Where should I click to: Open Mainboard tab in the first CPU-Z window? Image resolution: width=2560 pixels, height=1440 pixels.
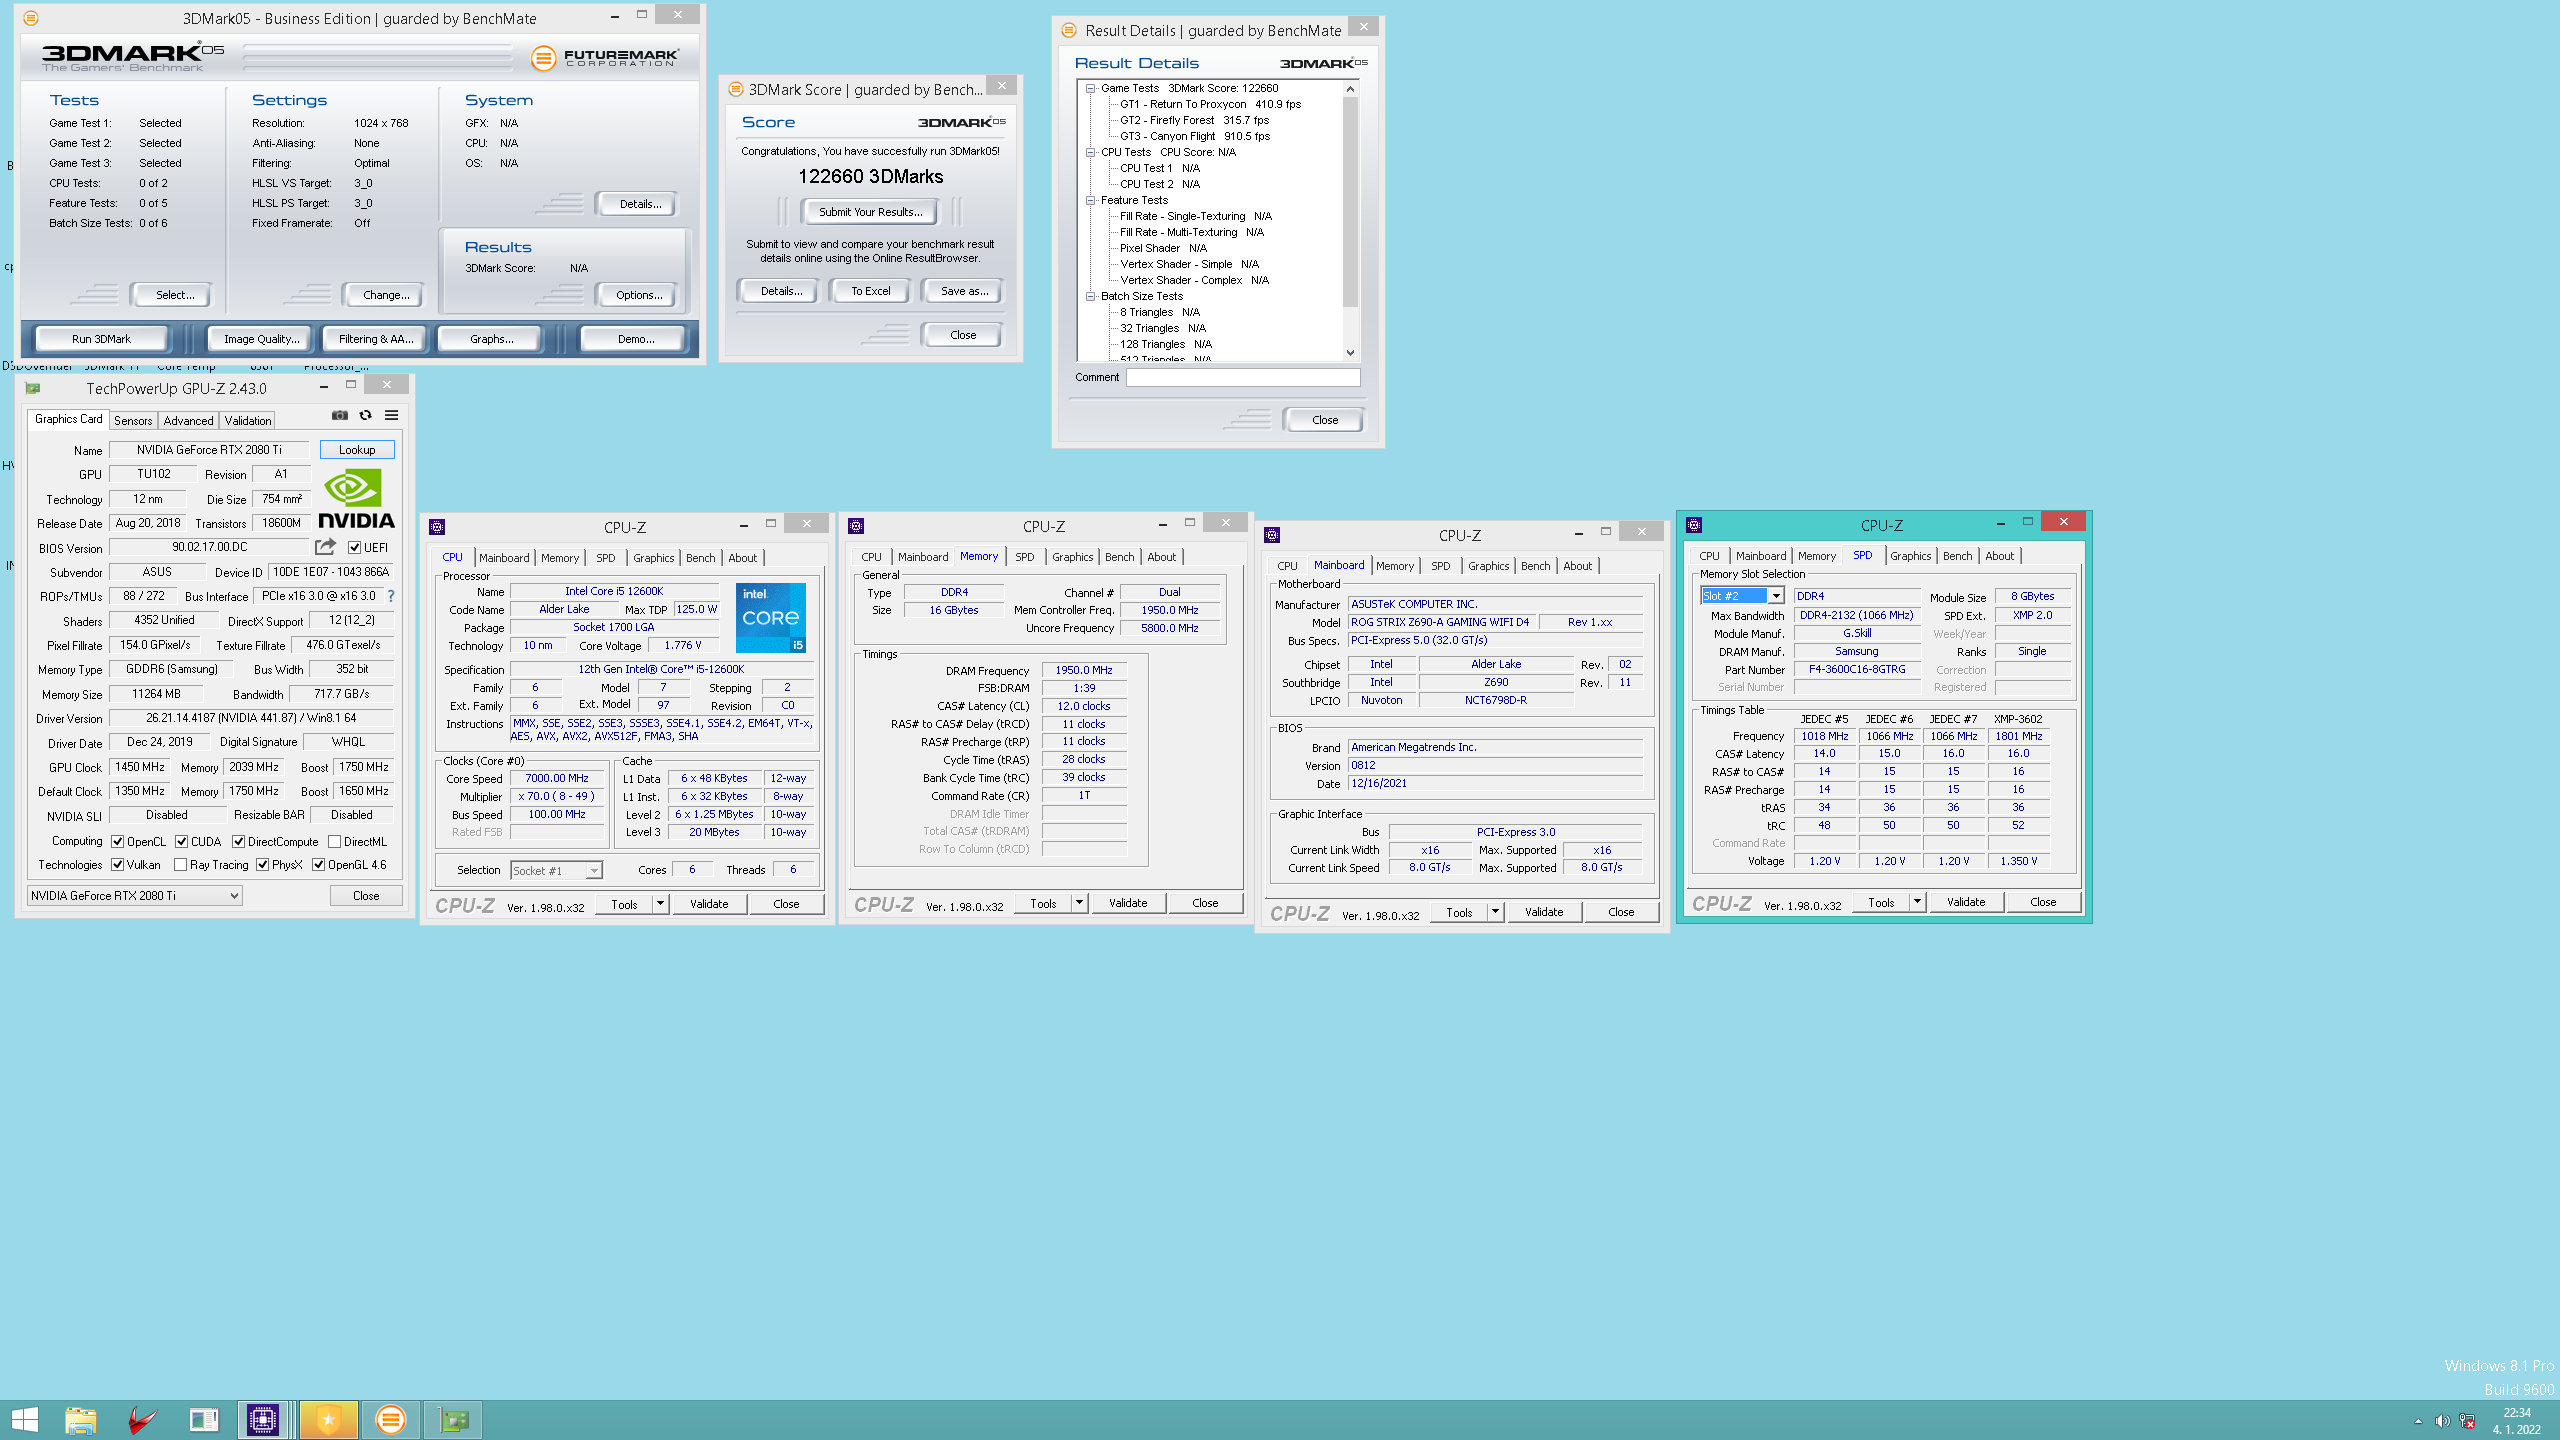pos(504,558)
